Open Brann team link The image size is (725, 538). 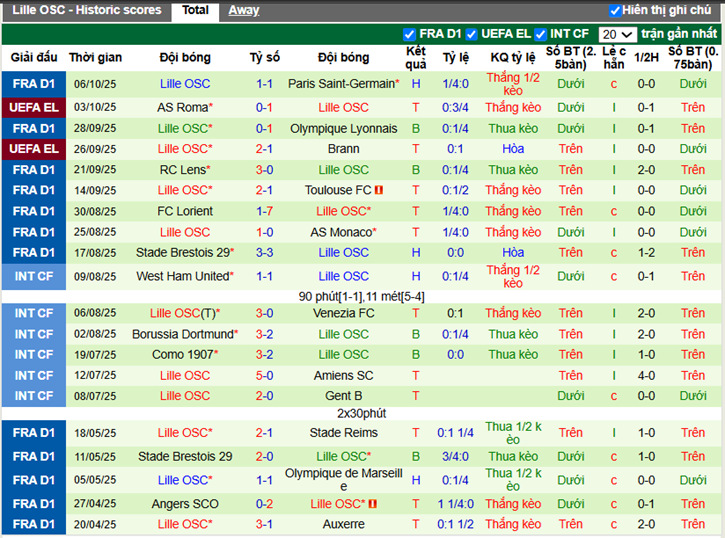(344, 149)
